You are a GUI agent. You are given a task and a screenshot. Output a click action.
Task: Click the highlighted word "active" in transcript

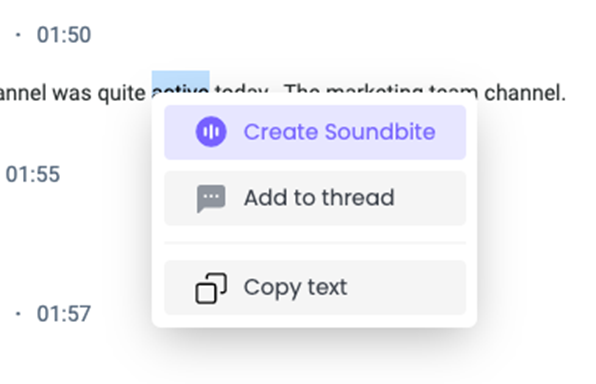pyautogui.click(x=181, y=88)
